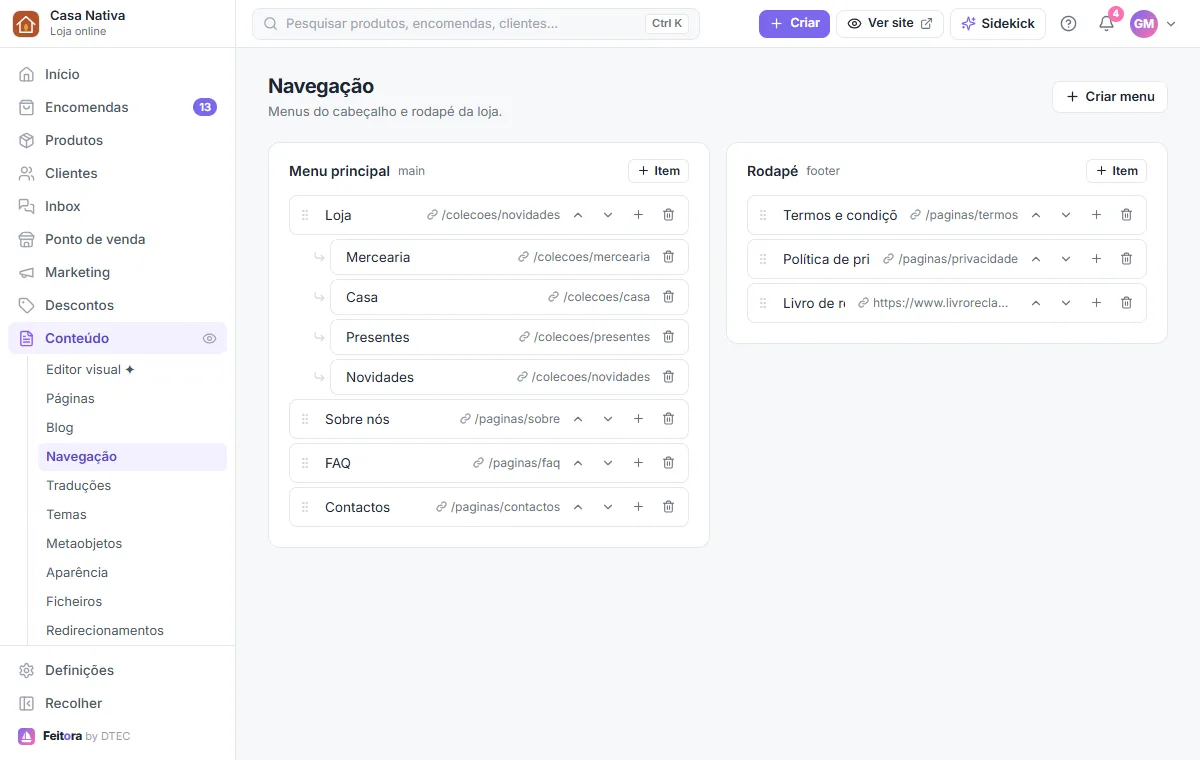1200x760 pixels.
Task: Delete the Loja menu item
Action: pos(668,215)
